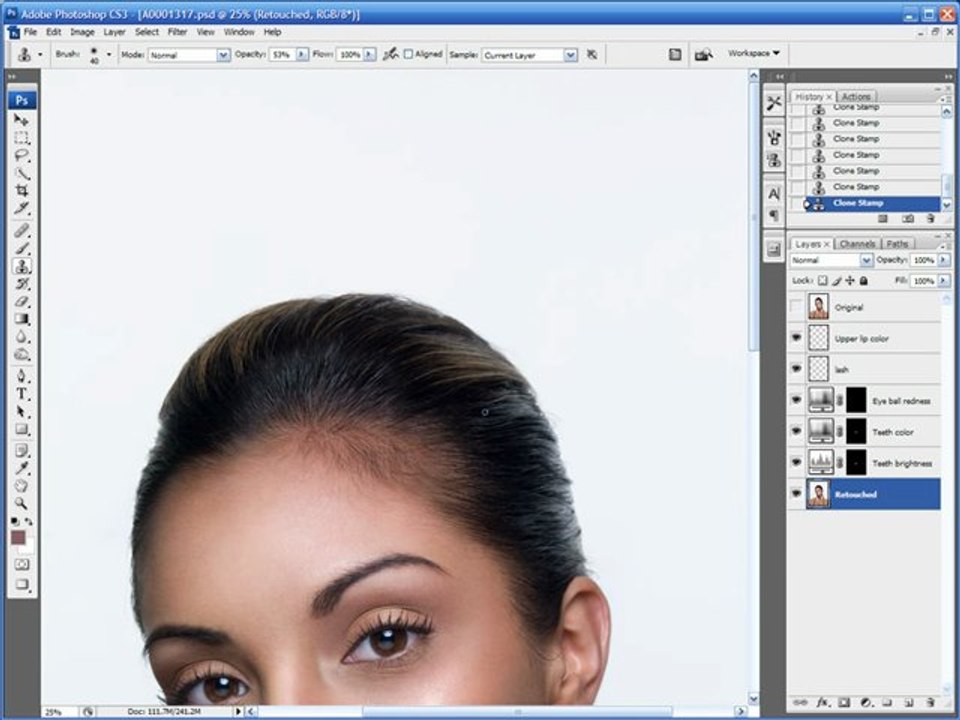Open the File menu

point(30,32)
